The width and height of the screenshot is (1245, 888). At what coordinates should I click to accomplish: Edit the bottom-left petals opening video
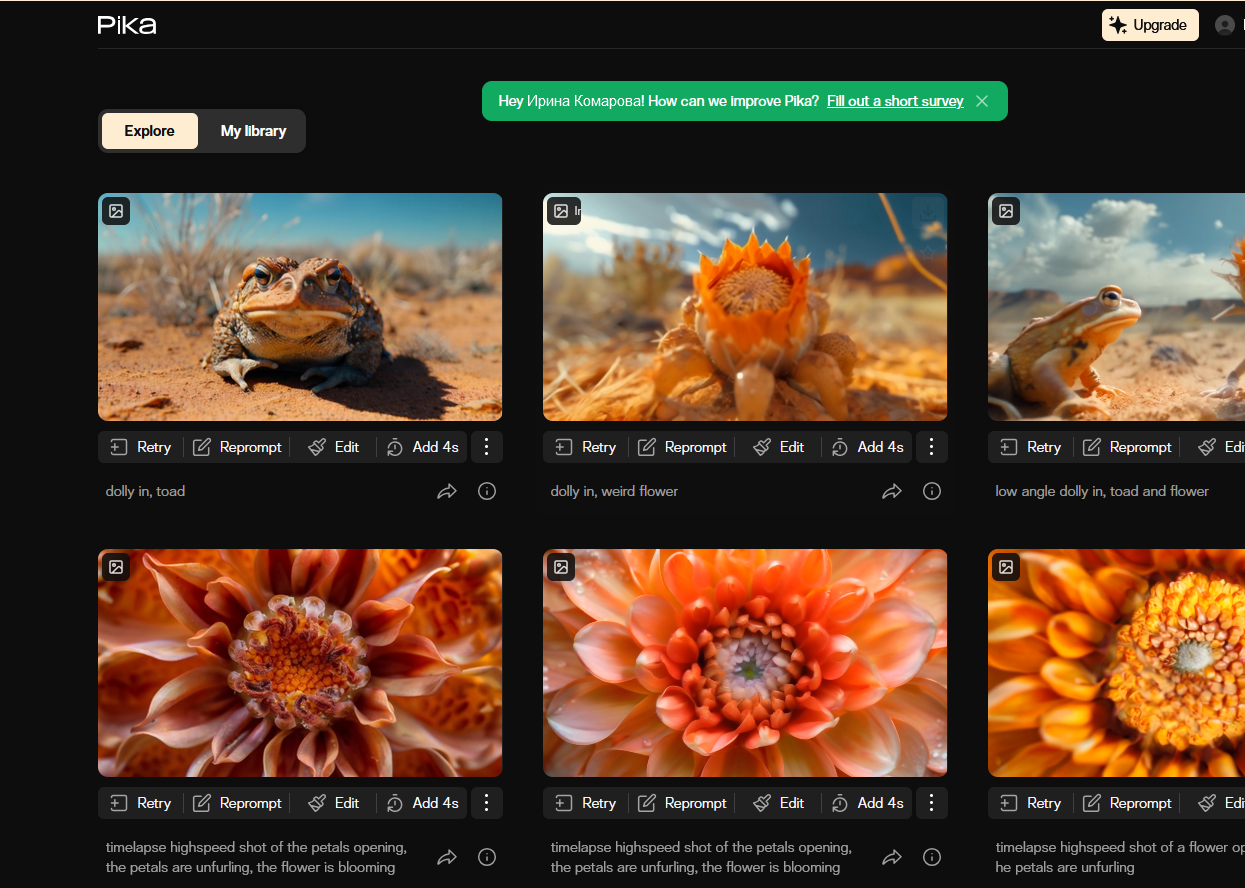[334, 803]
